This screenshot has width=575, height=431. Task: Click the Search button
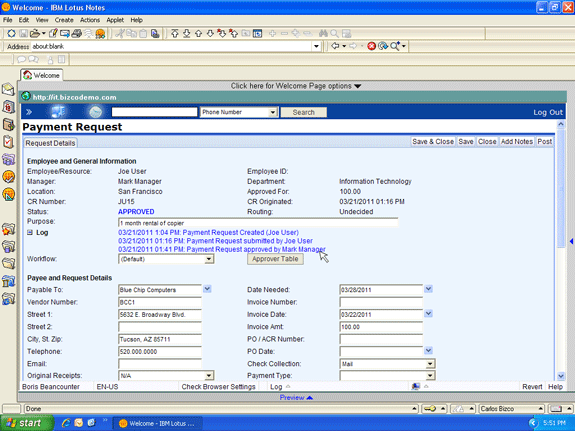click(304, 112)
